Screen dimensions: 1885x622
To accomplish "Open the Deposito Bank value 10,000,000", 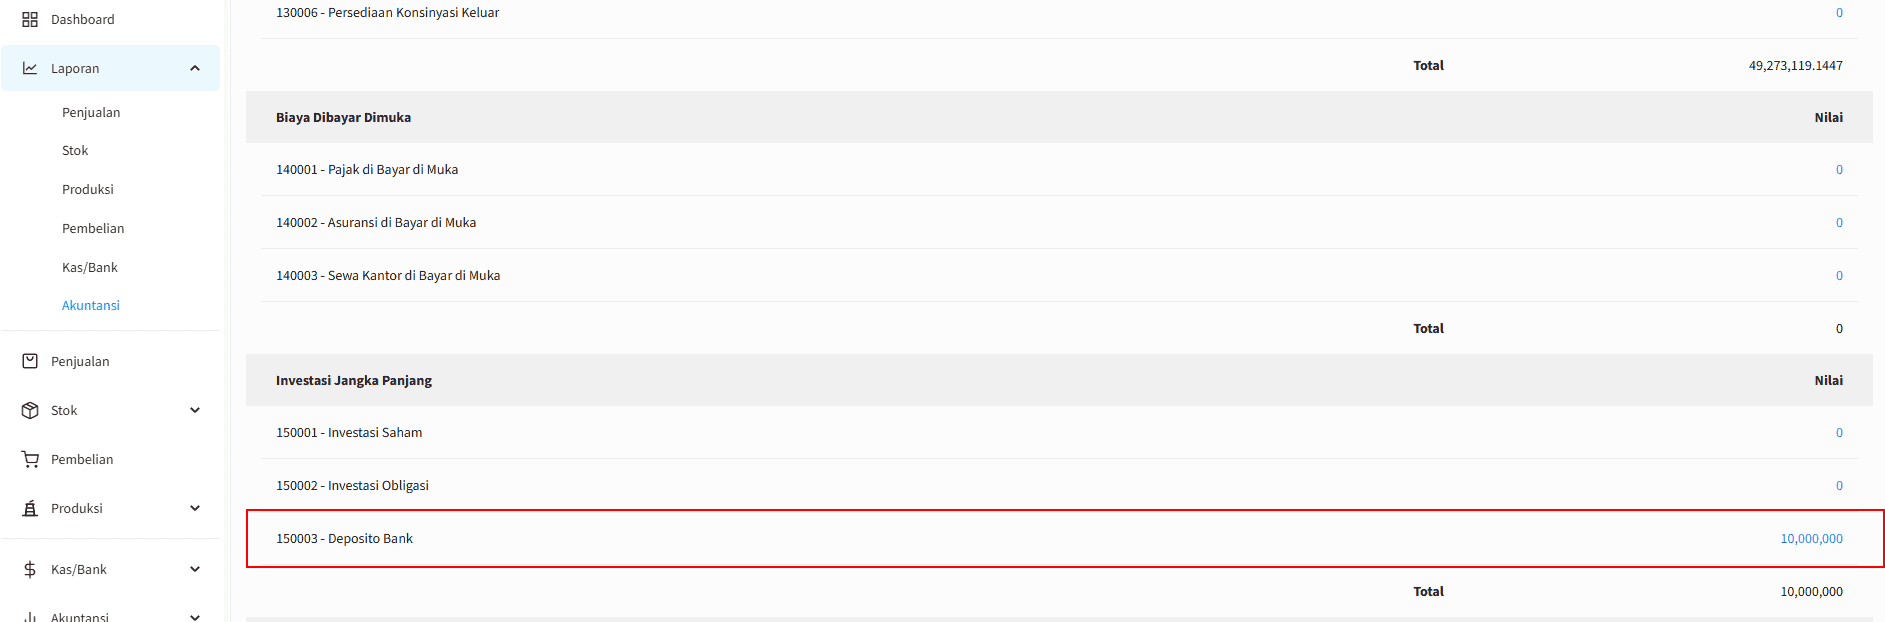I will tap(1811, 538).
